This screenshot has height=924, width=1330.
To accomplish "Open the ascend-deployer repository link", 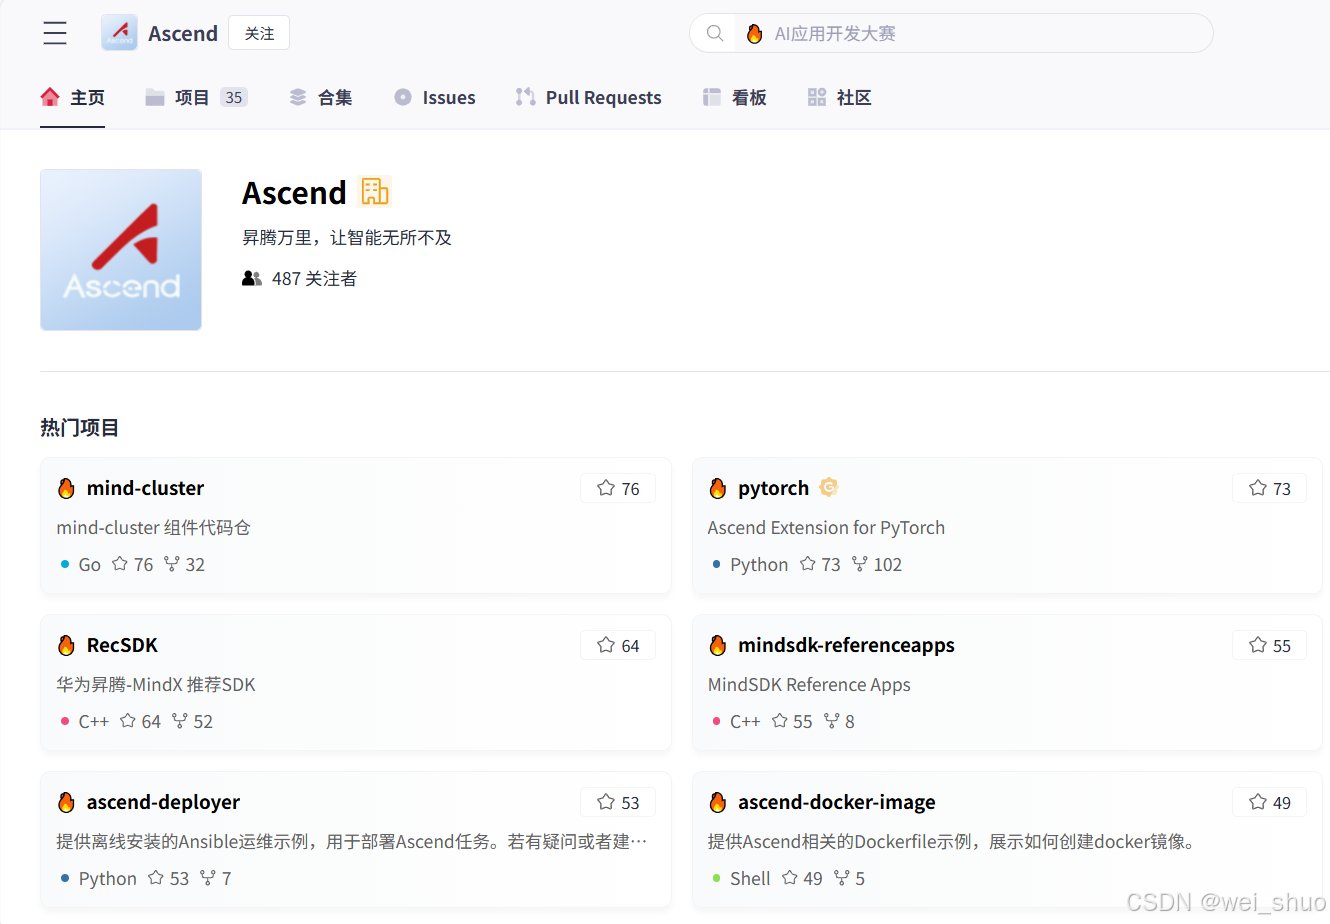I will 163,802.
